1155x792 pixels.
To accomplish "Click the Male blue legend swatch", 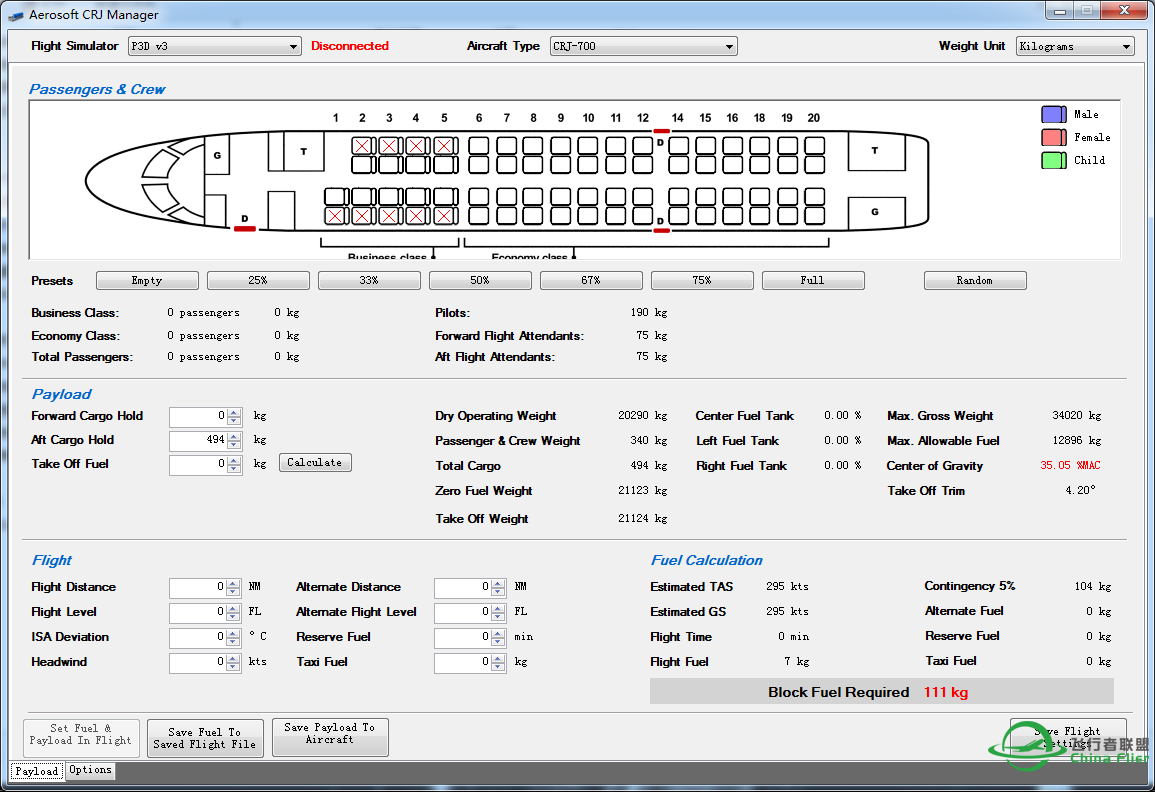I will click(1053, 114).
